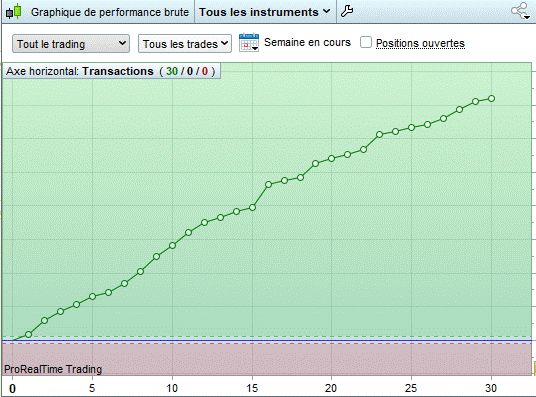Image resolution: width=536 pixels, height=397 pixels.
Task: Click the candlestick chart icon
Action: pos(14,12)
